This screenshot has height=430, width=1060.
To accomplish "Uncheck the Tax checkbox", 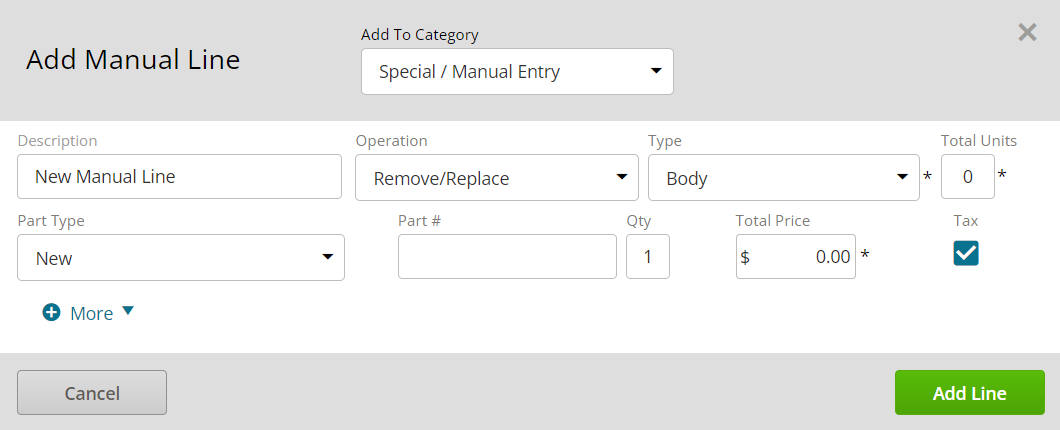I will pyautogui.click(x=965, y=254).
